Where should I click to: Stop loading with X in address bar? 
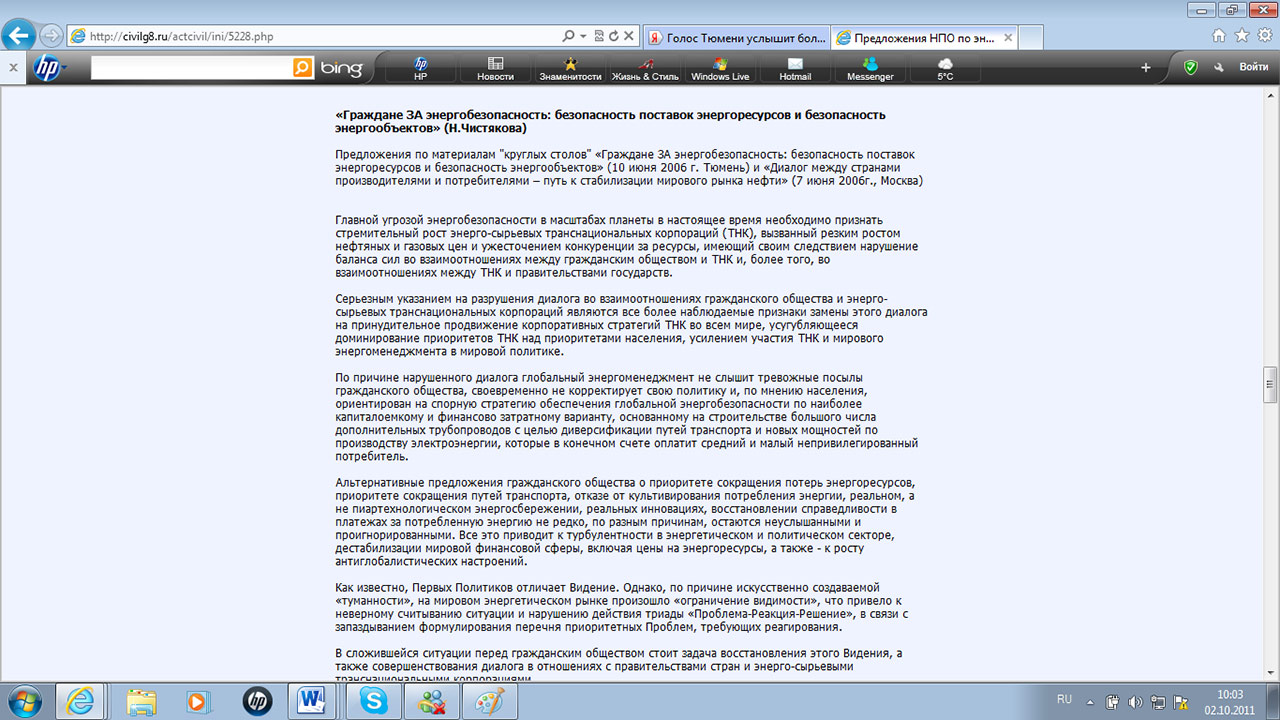pyautogui.click(x=629, y=36)
